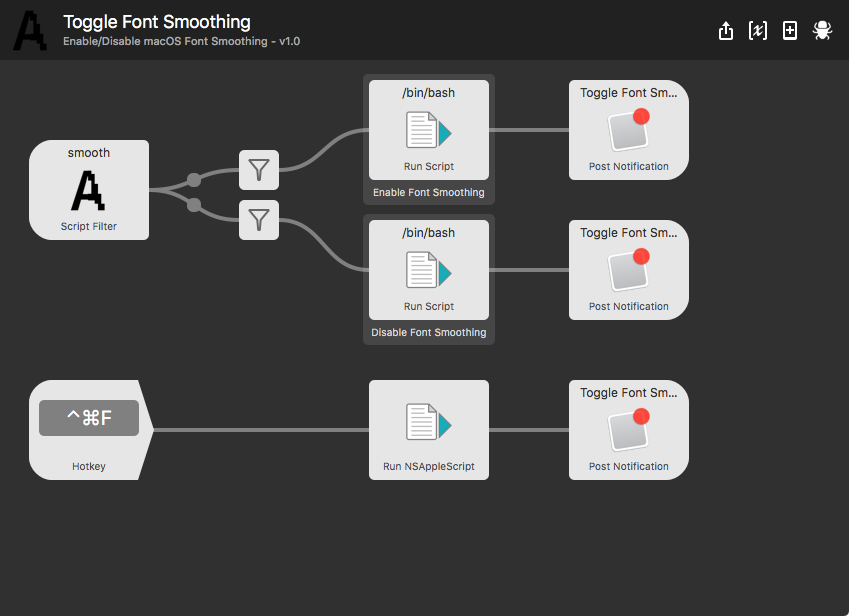Click the 'Toggle Font Smoothing' workflow title
This screenshot has width=849, height=616.
157,22
